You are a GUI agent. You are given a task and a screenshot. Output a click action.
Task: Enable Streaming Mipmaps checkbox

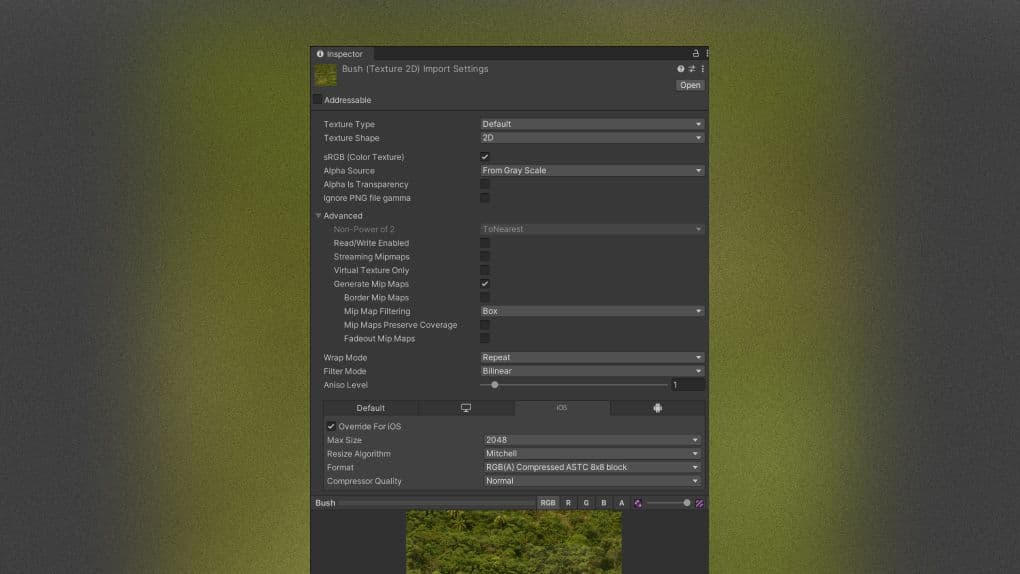pos(485,256)
